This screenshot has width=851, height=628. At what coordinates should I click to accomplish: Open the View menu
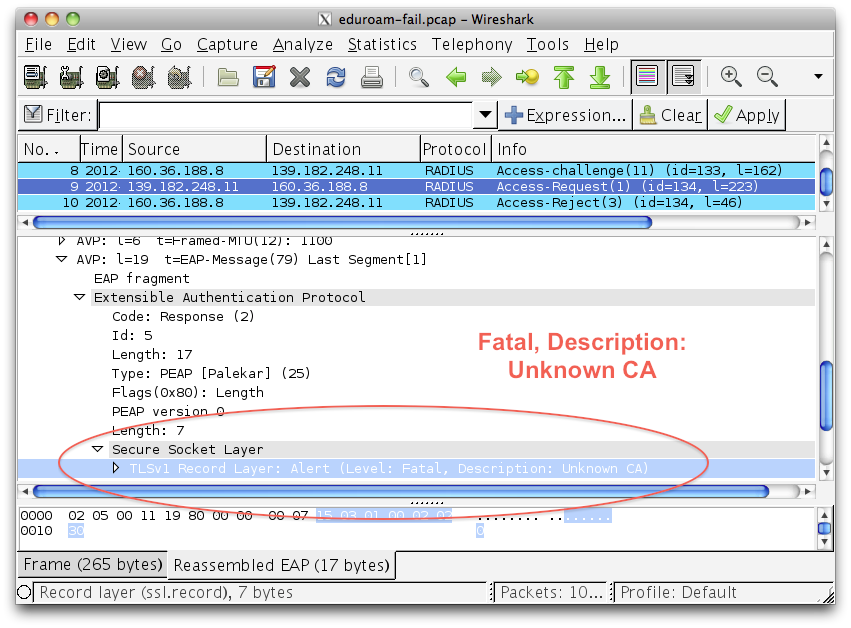point(129,45)
